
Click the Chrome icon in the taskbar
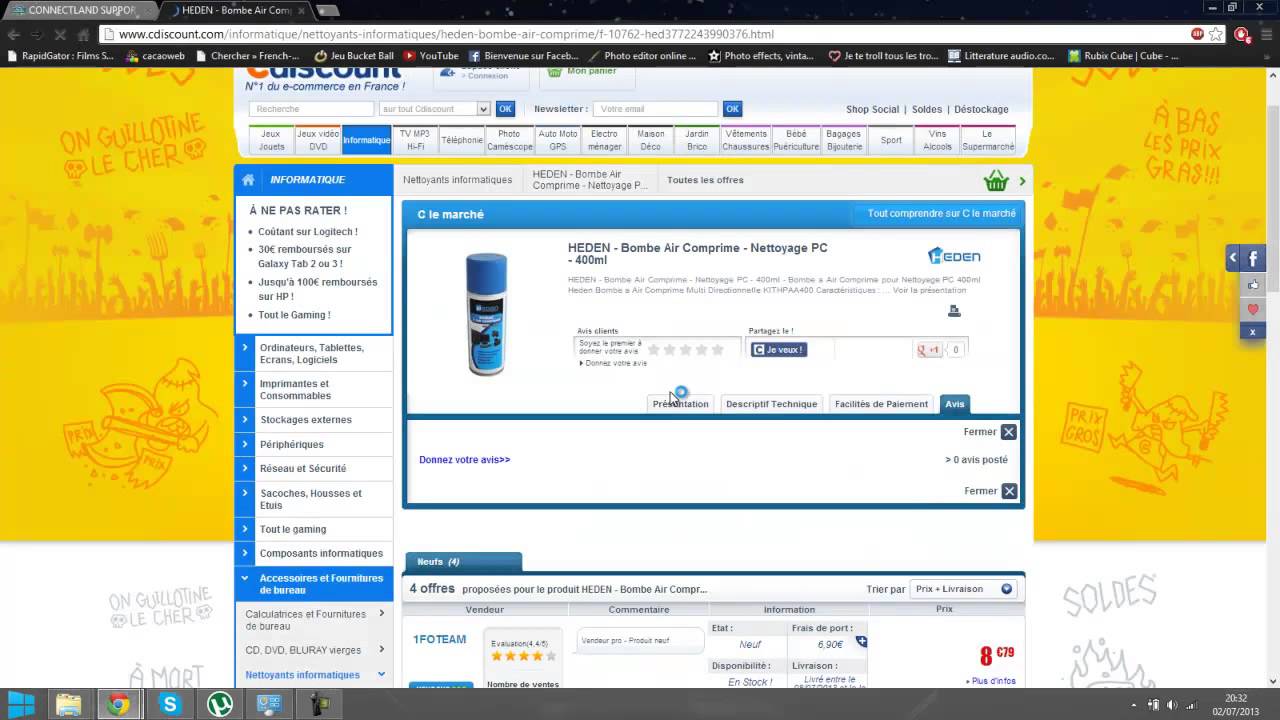(118, 704)
